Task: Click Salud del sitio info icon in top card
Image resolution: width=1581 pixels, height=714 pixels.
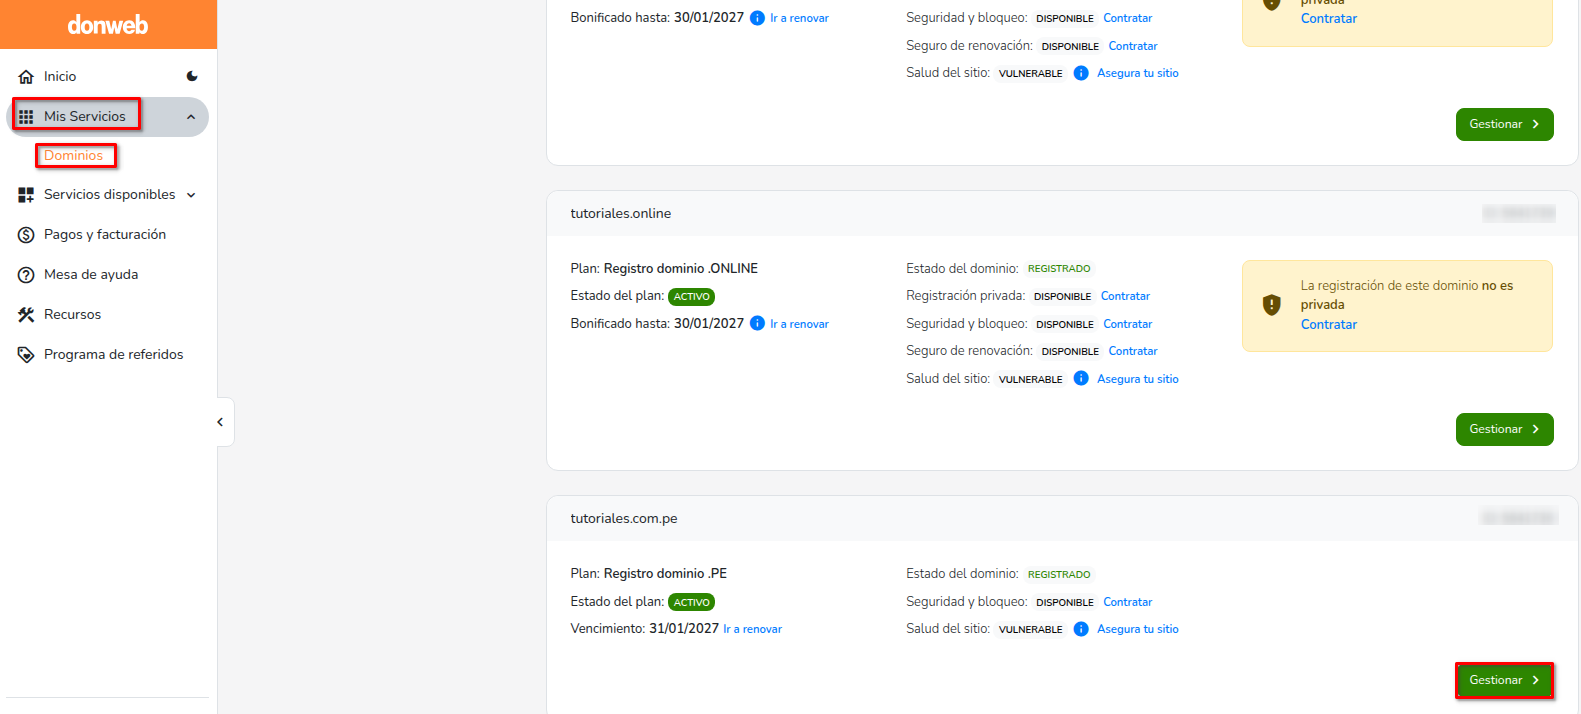Action: point(1081,73)
